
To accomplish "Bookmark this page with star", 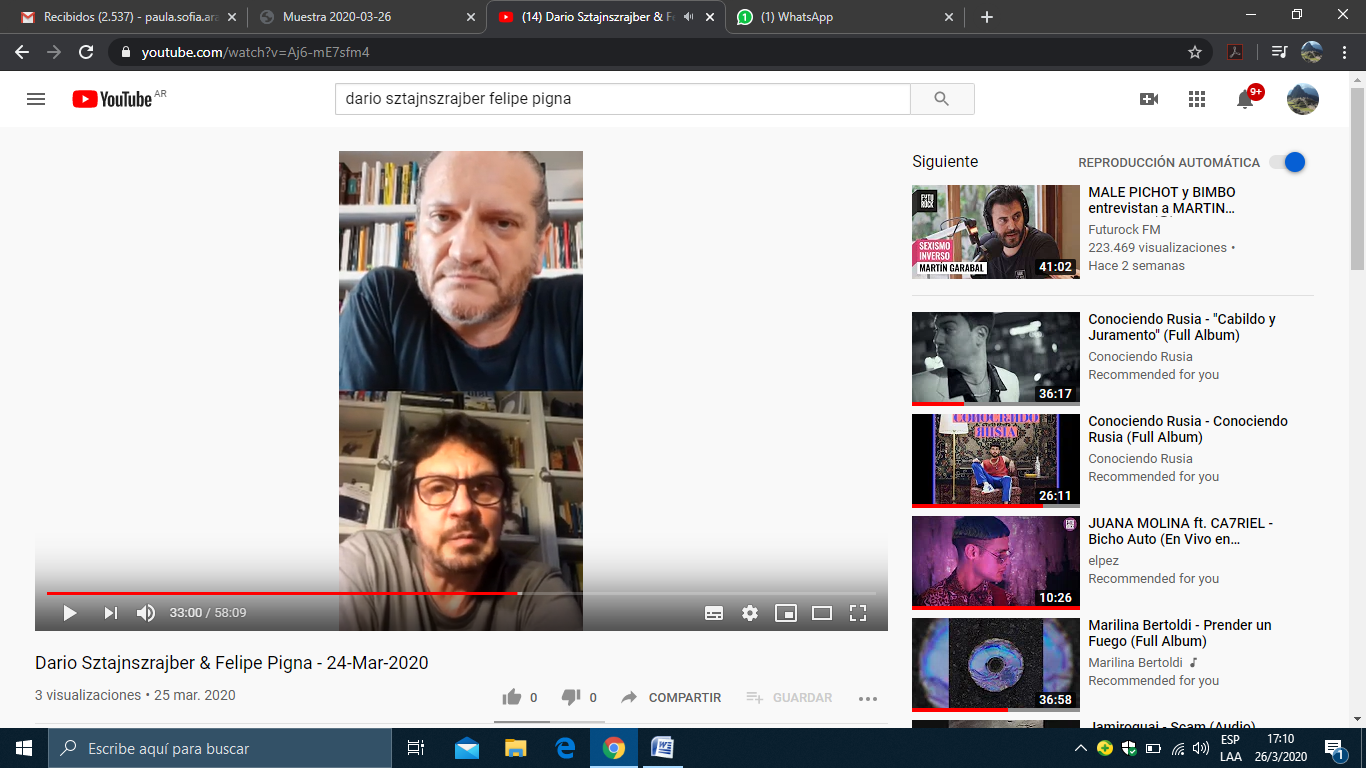I will [x=1195, y=52].
